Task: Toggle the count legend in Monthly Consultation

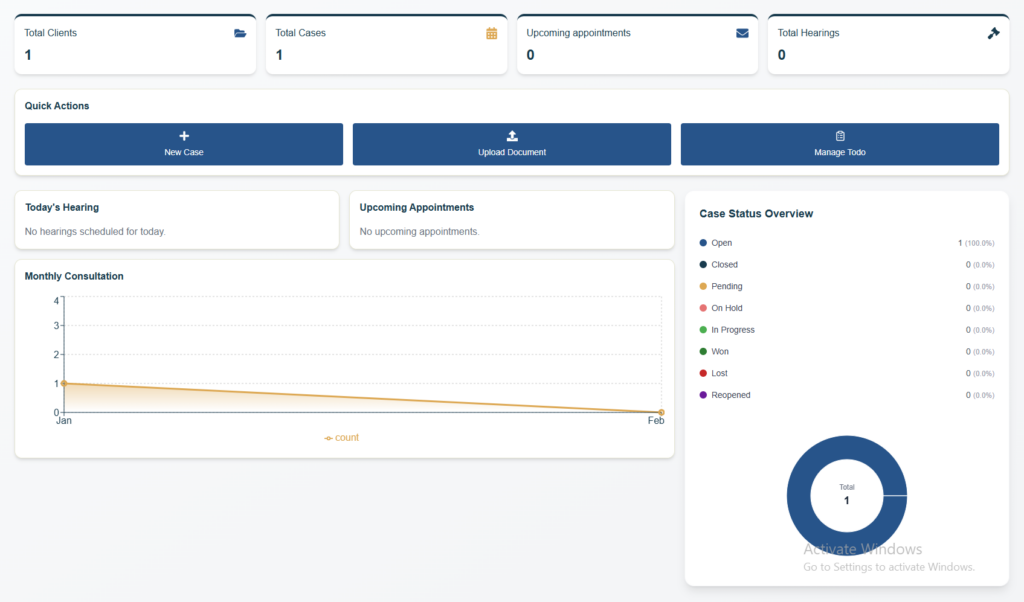Action: 342,437
